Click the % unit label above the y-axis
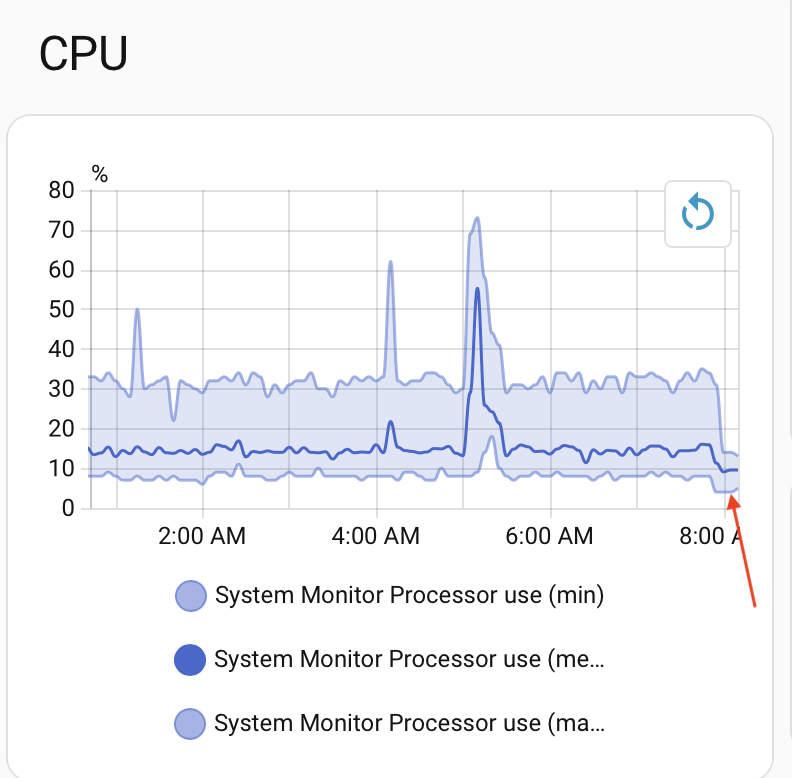 (x=100, y=173)
